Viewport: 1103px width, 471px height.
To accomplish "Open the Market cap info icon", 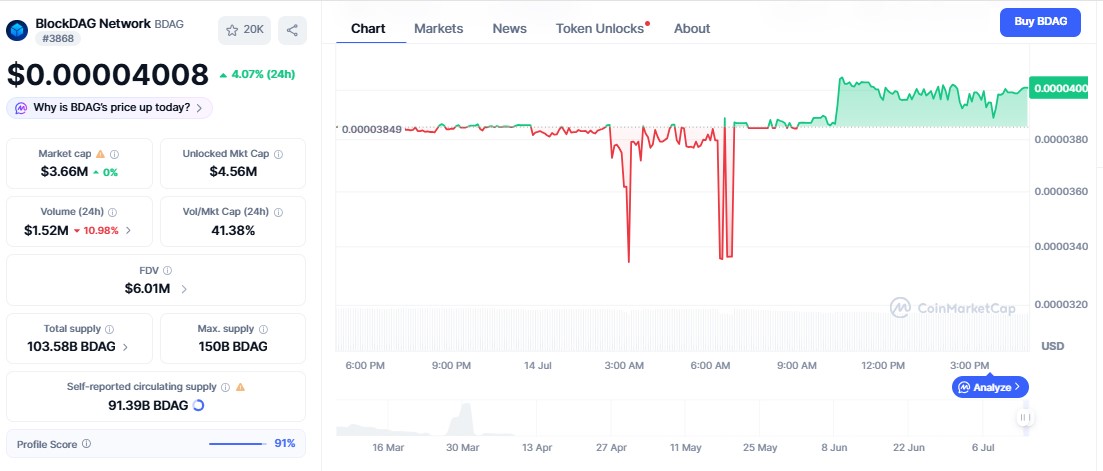I will click(x=115, y=154).
